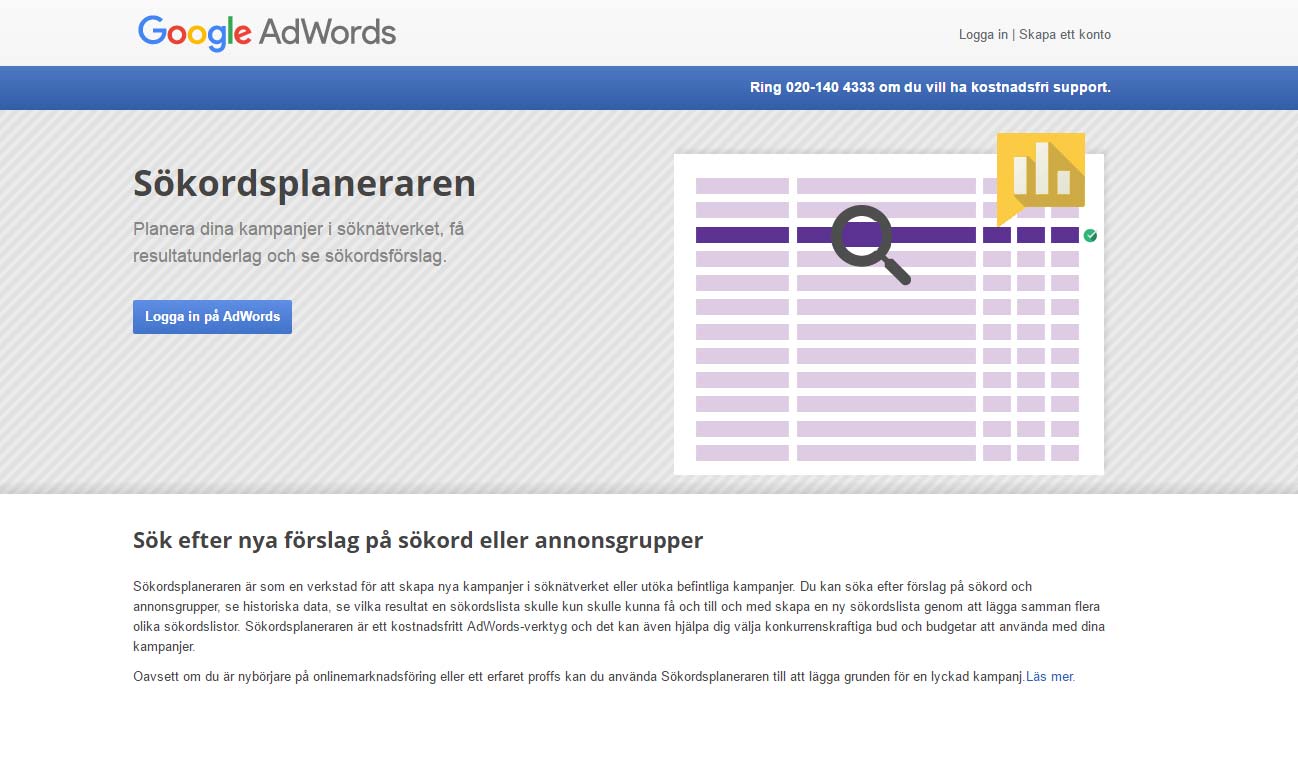Click the support phone number banner text
Viewport: 1298px width, 766px height.
930,87
